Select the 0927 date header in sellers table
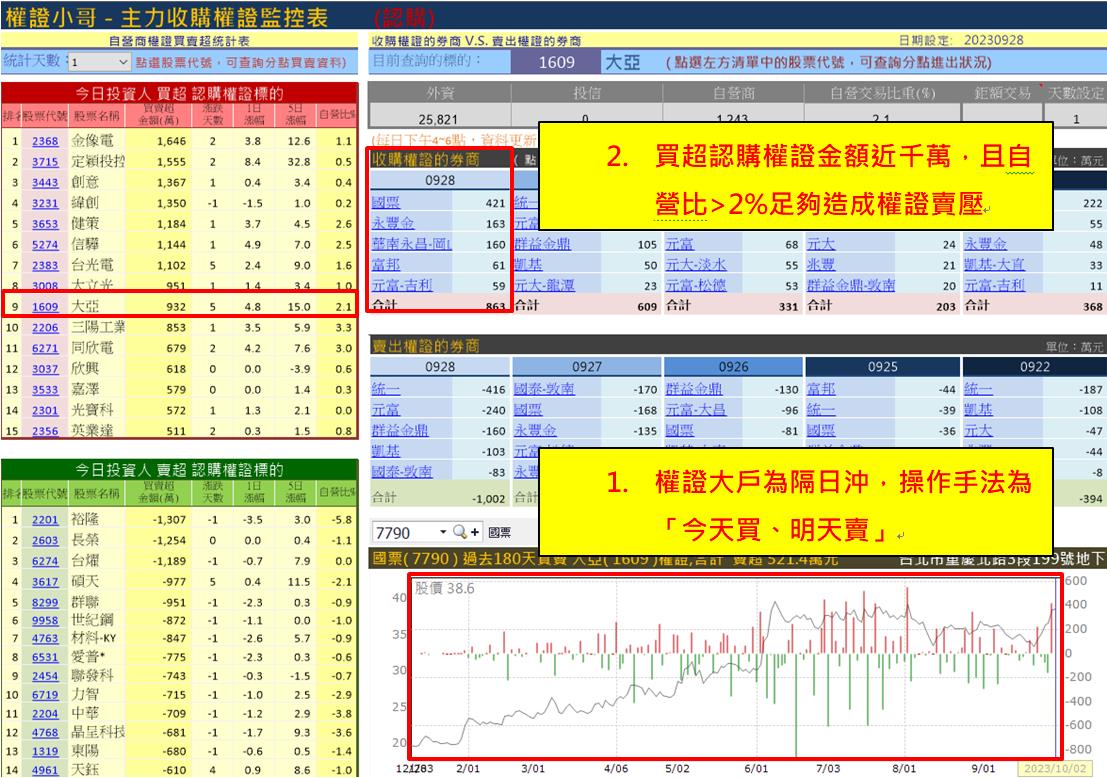Screen dimensions: 1107x778 pos(587,366)
